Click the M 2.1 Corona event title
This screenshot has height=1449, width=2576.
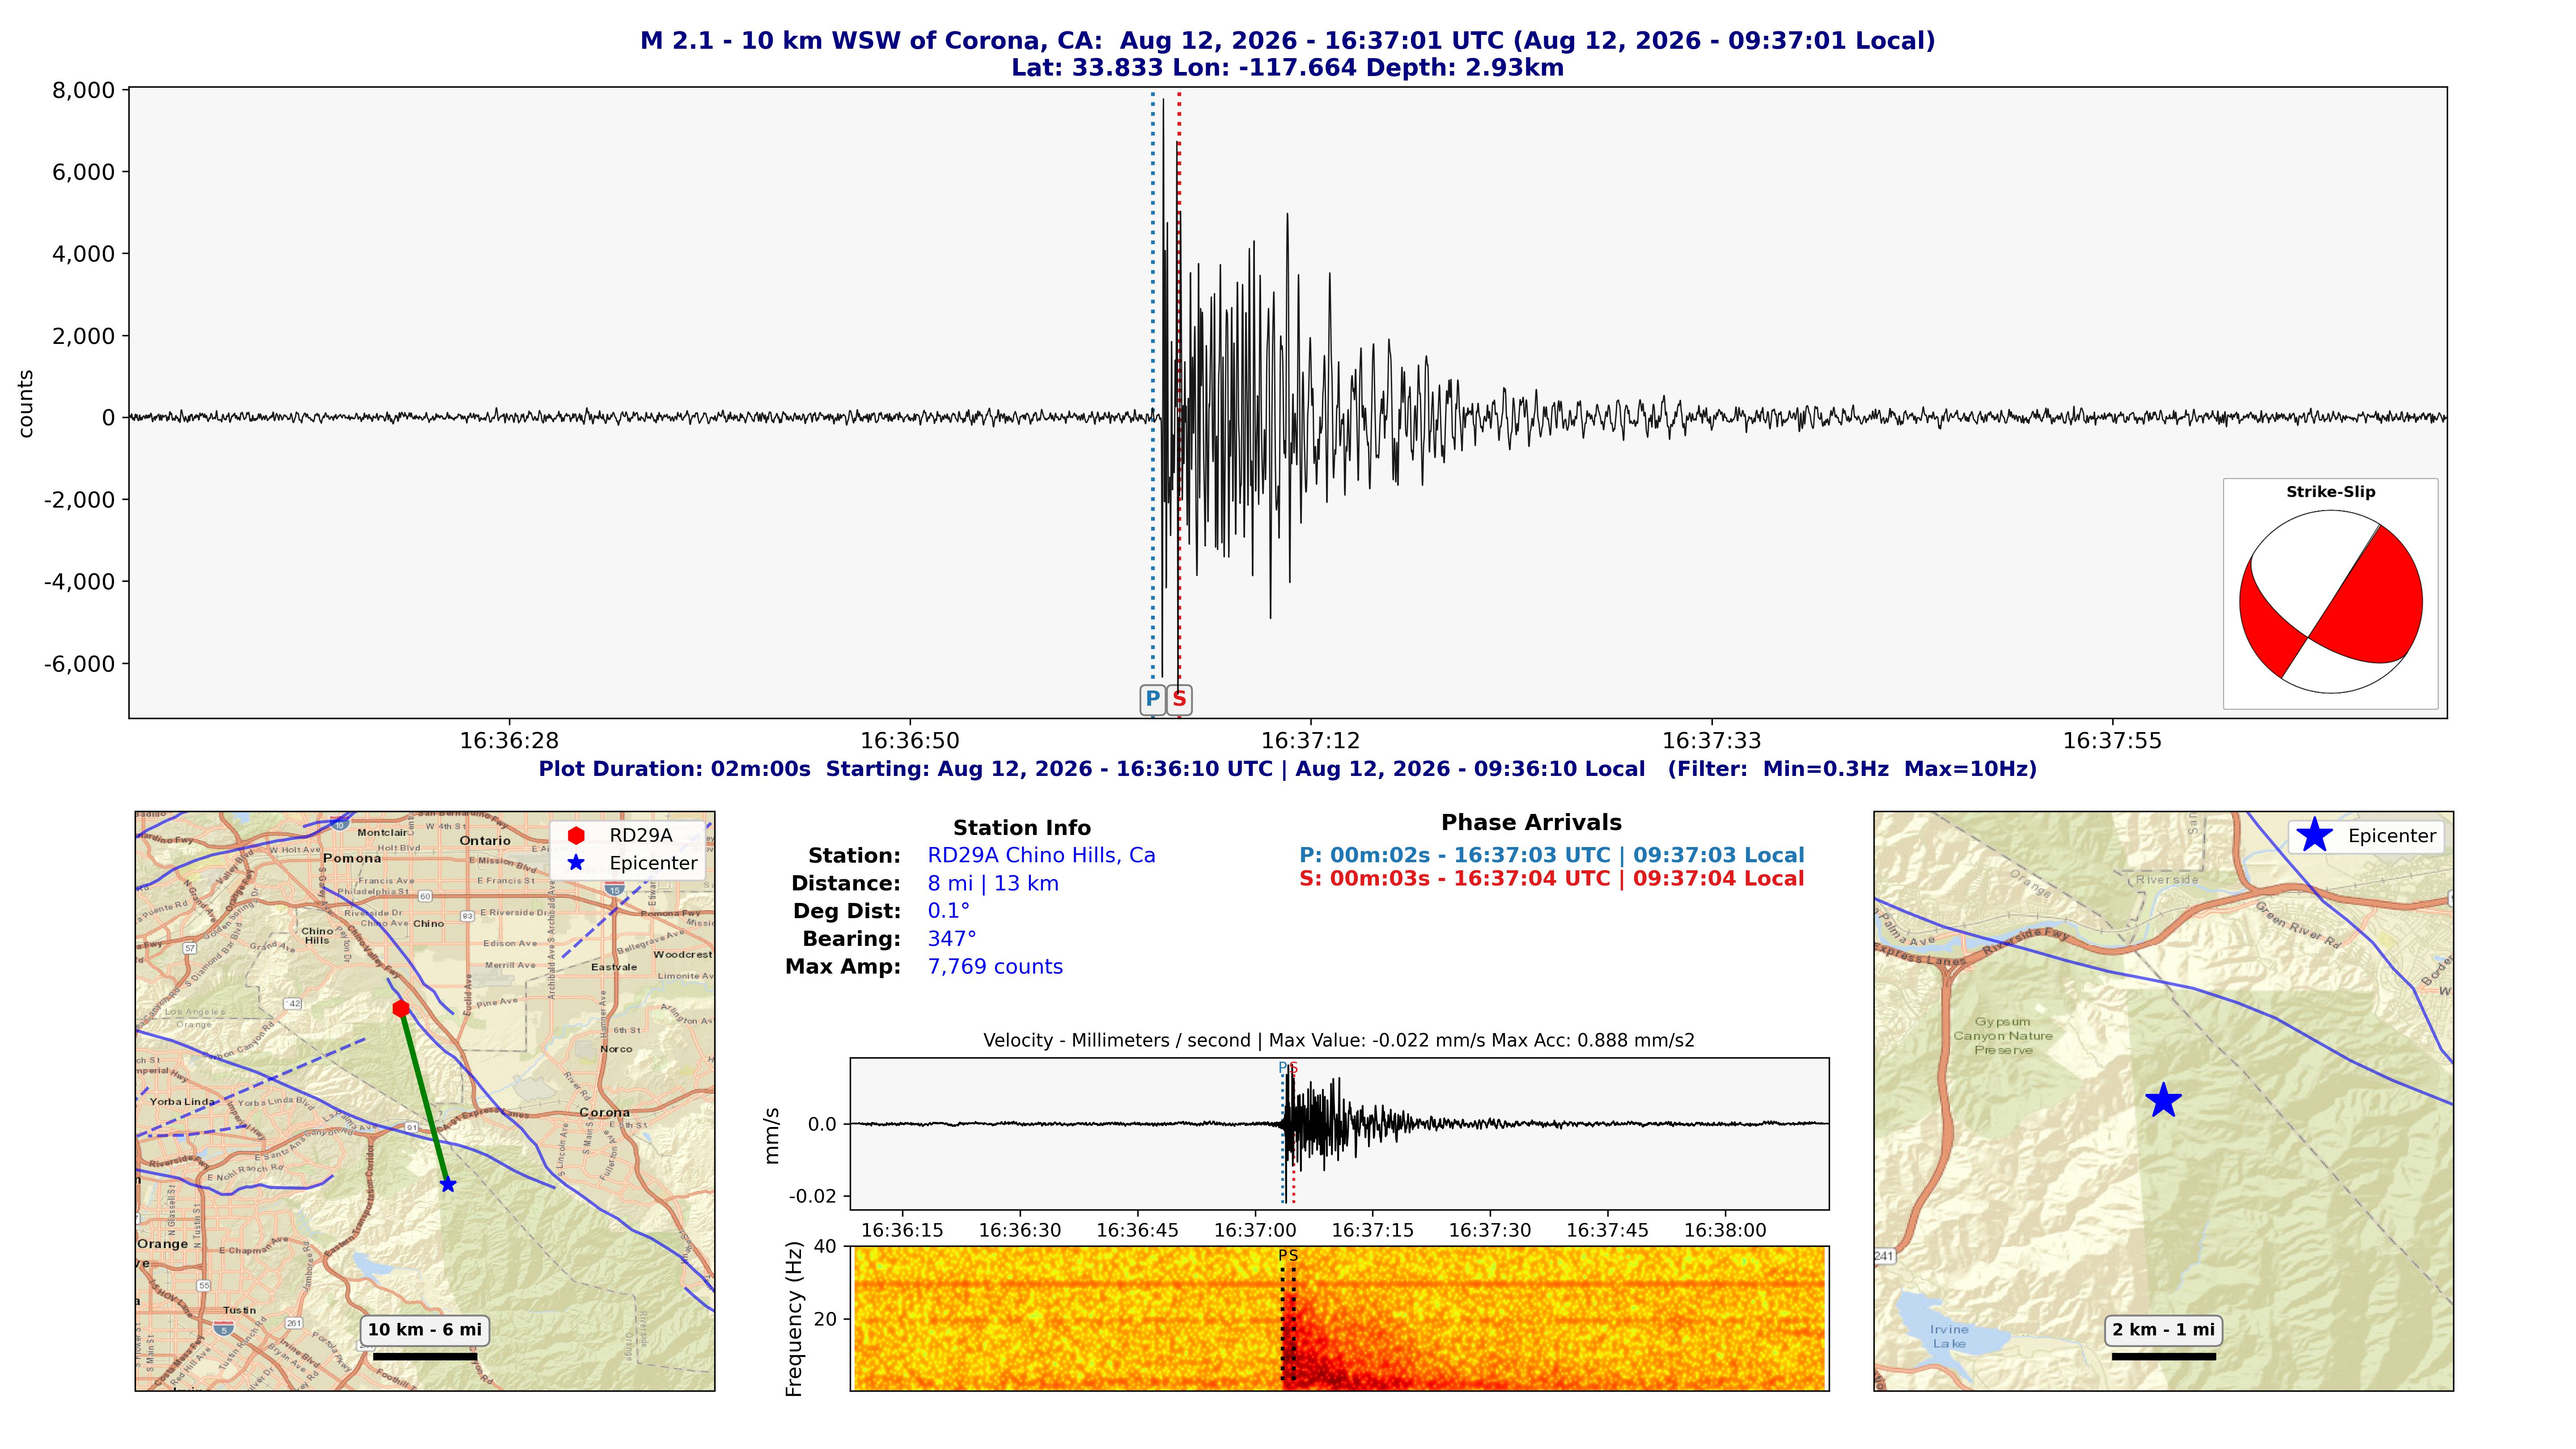click(1288, 41)
